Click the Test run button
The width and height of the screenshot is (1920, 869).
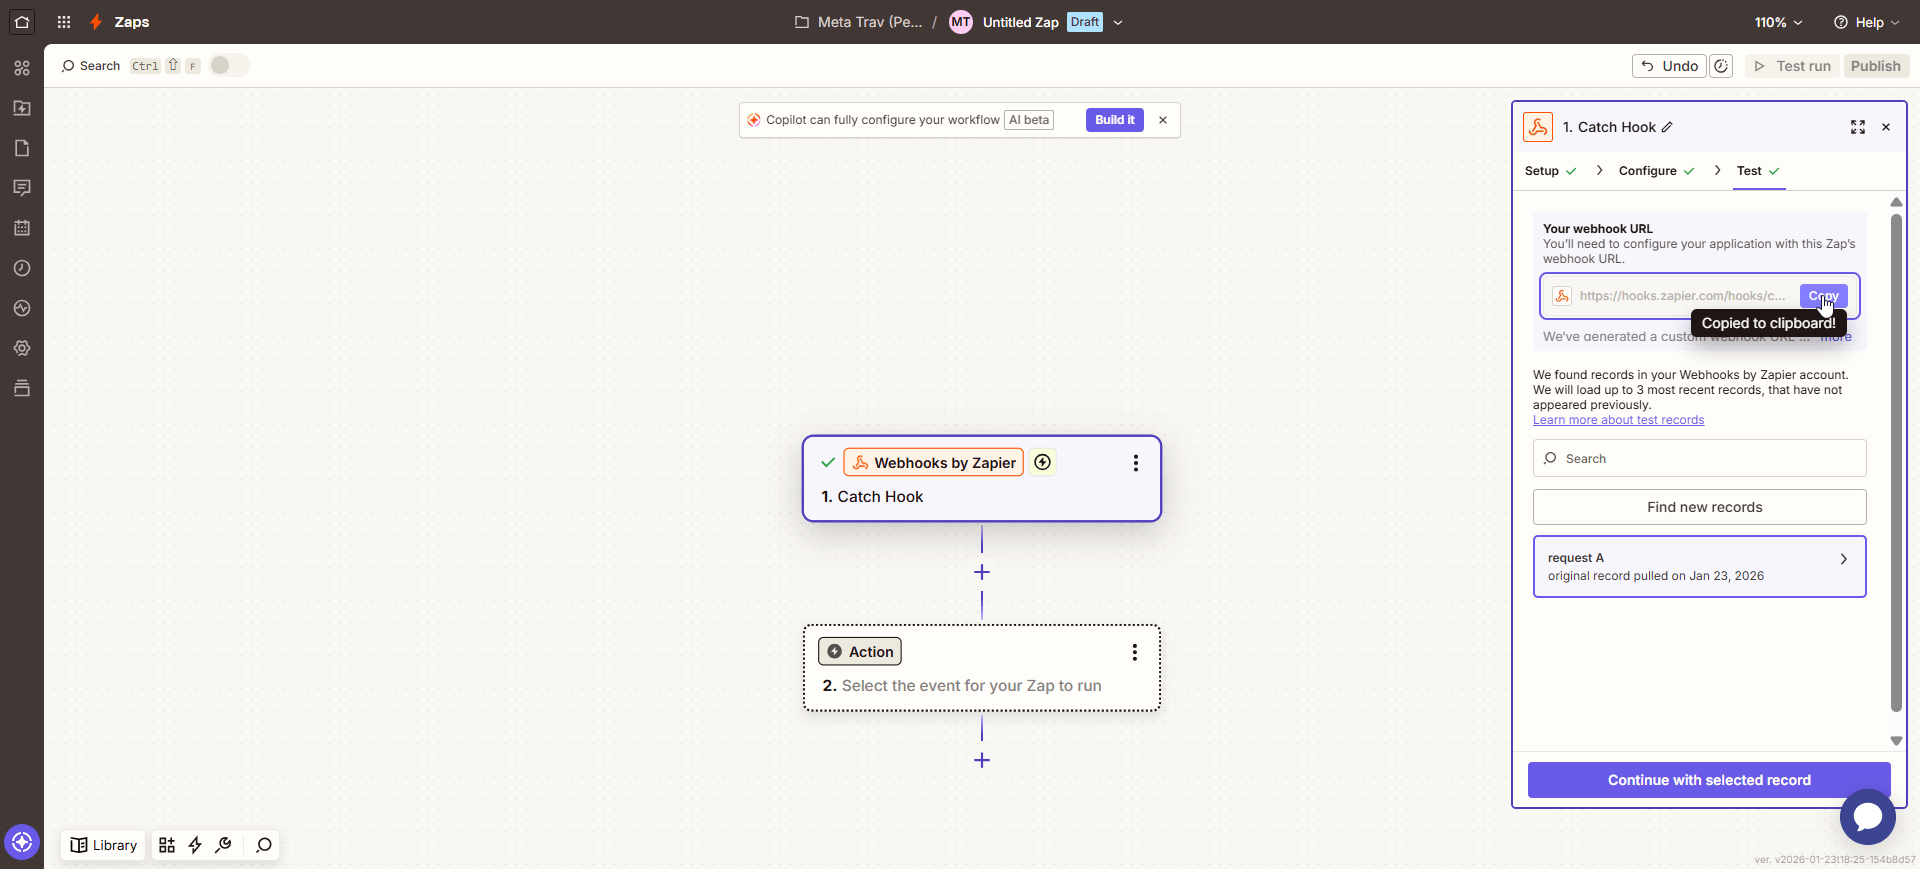[x=1793, y=66]
